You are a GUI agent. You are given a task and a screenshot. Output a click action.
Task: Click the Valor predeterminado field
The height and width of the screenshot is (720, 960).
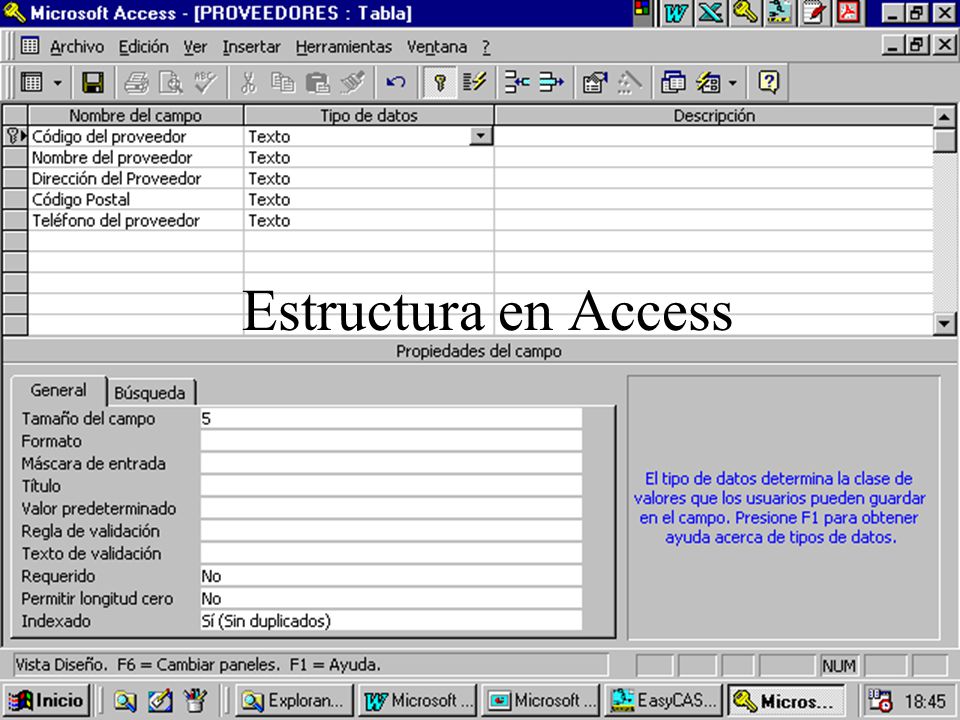coord(391,509)
